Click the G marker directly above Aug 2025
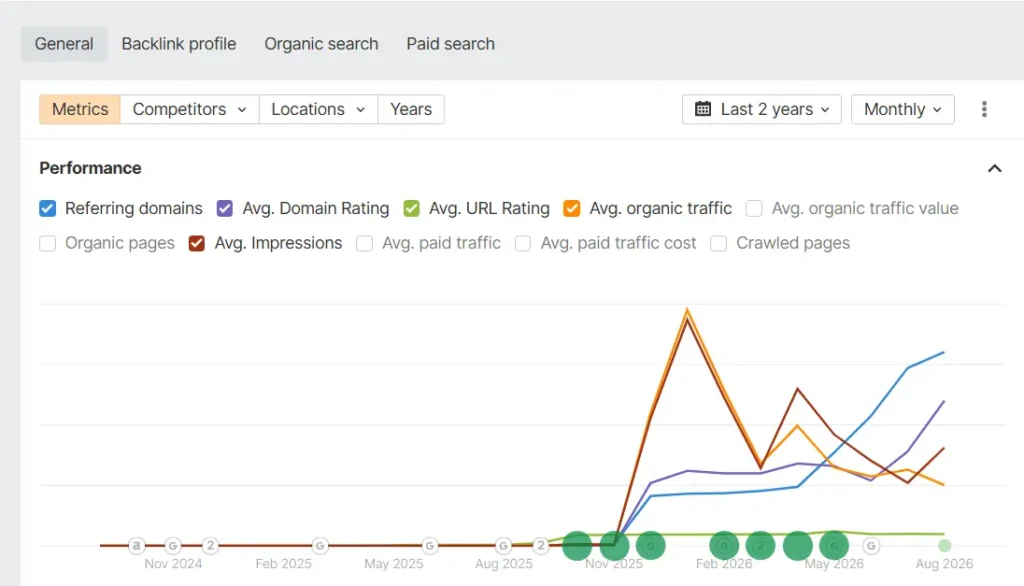Image resolution: width=1024 pixels, height=586 pixels. pyautogui.click(x=504, y=545)
